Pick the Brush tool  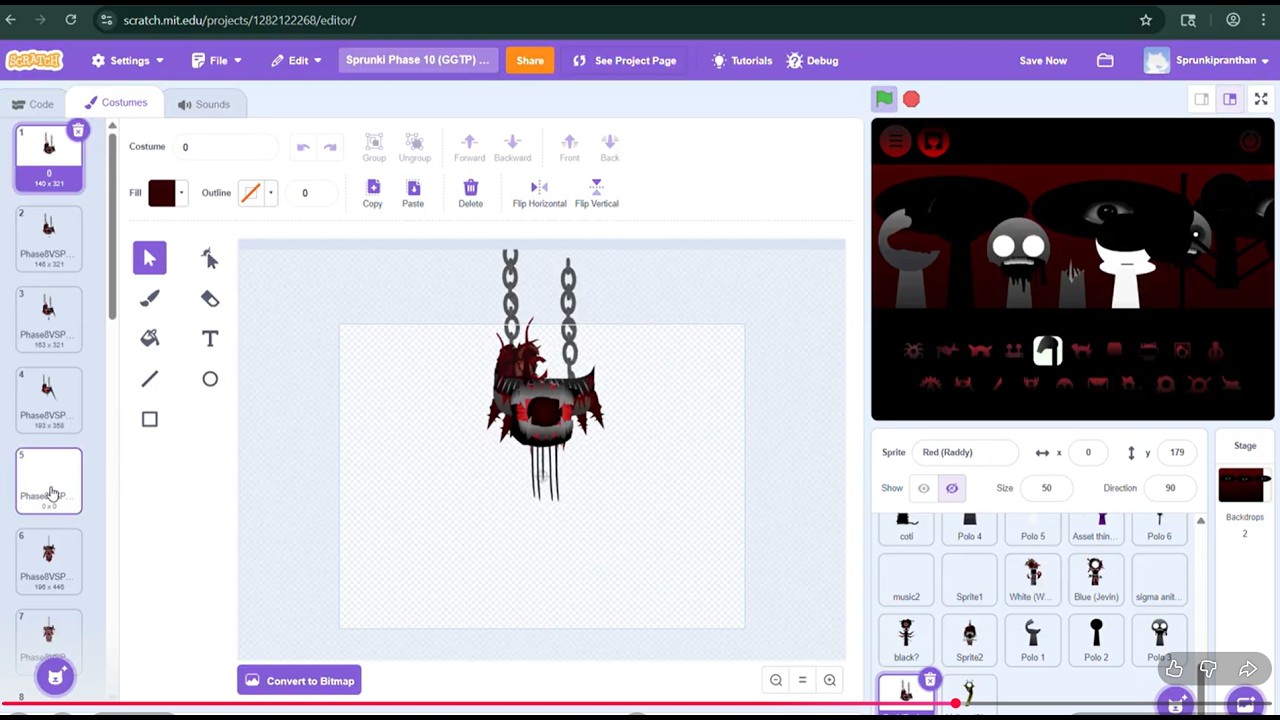pos(150,298)
